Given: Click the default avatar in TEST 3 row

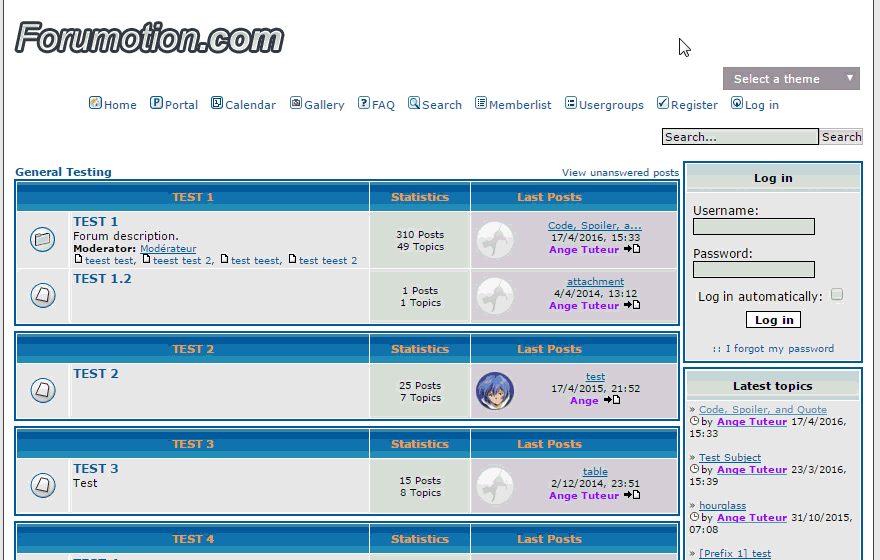Looking at the screenshot, I should 495,485.
